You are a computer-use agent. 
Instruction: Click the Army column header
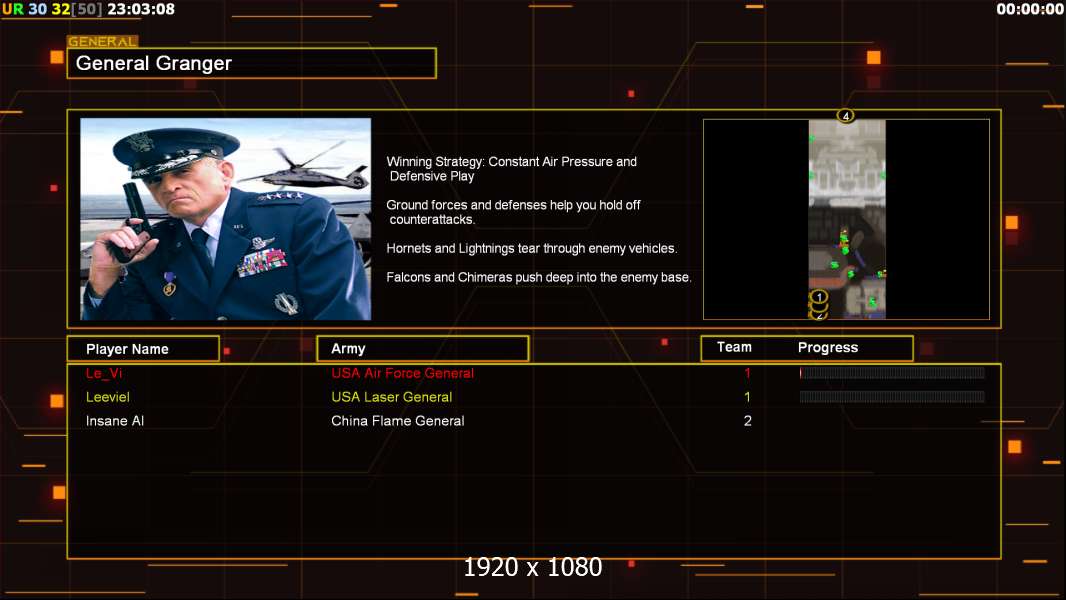423,349
